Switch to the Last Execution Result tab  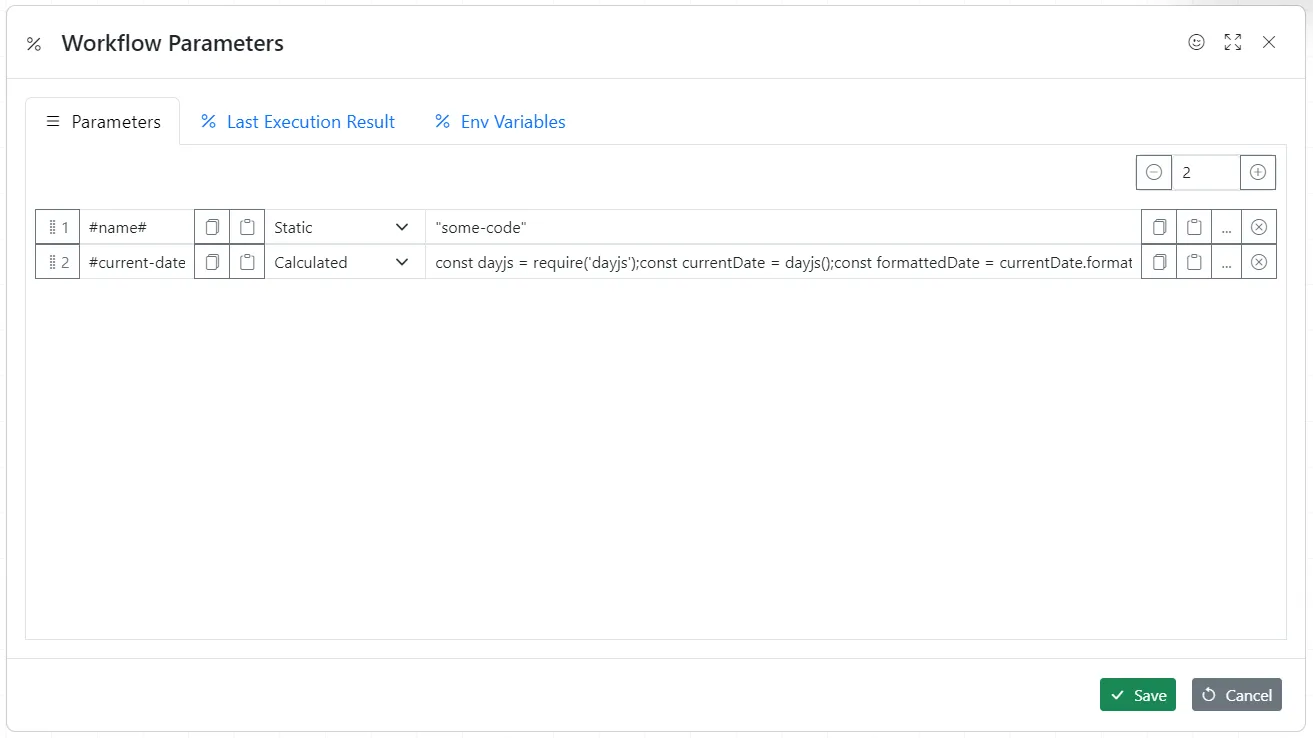point(297,121)
